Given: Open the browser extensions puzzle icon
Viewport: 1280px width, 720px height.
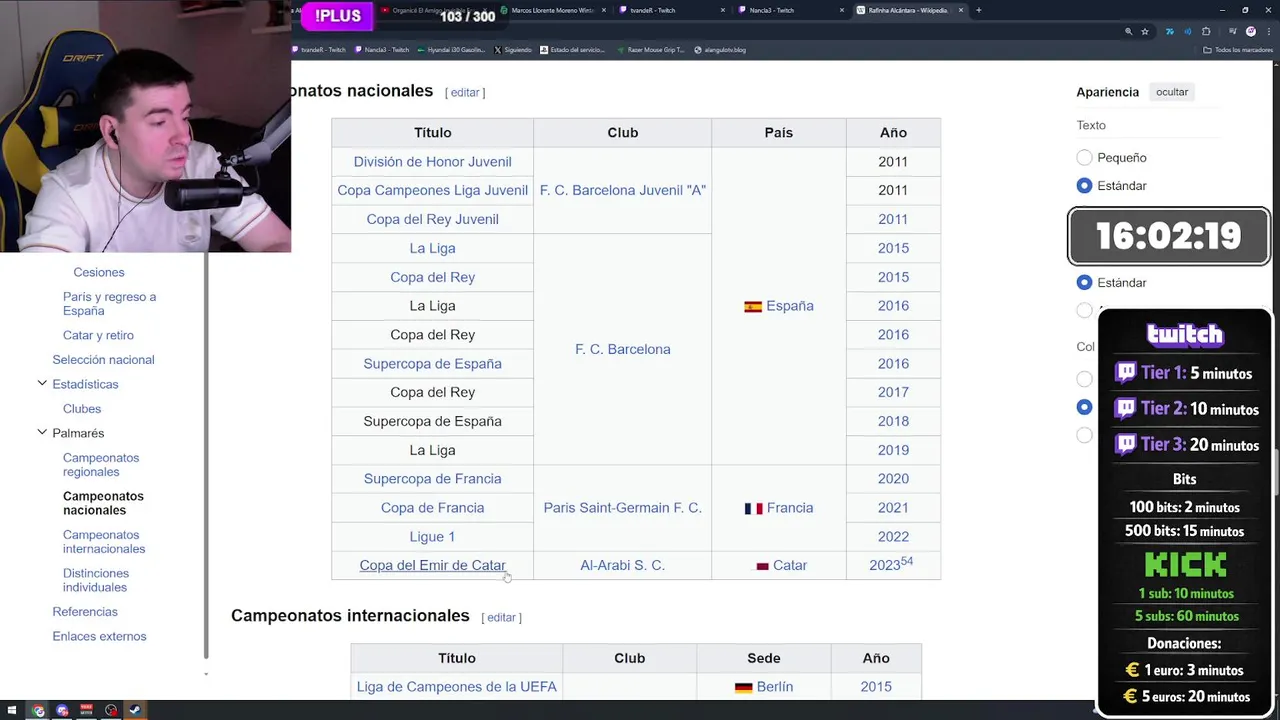Looking at the screenshot, I should pyautogui.click(x=1206, y=31).
